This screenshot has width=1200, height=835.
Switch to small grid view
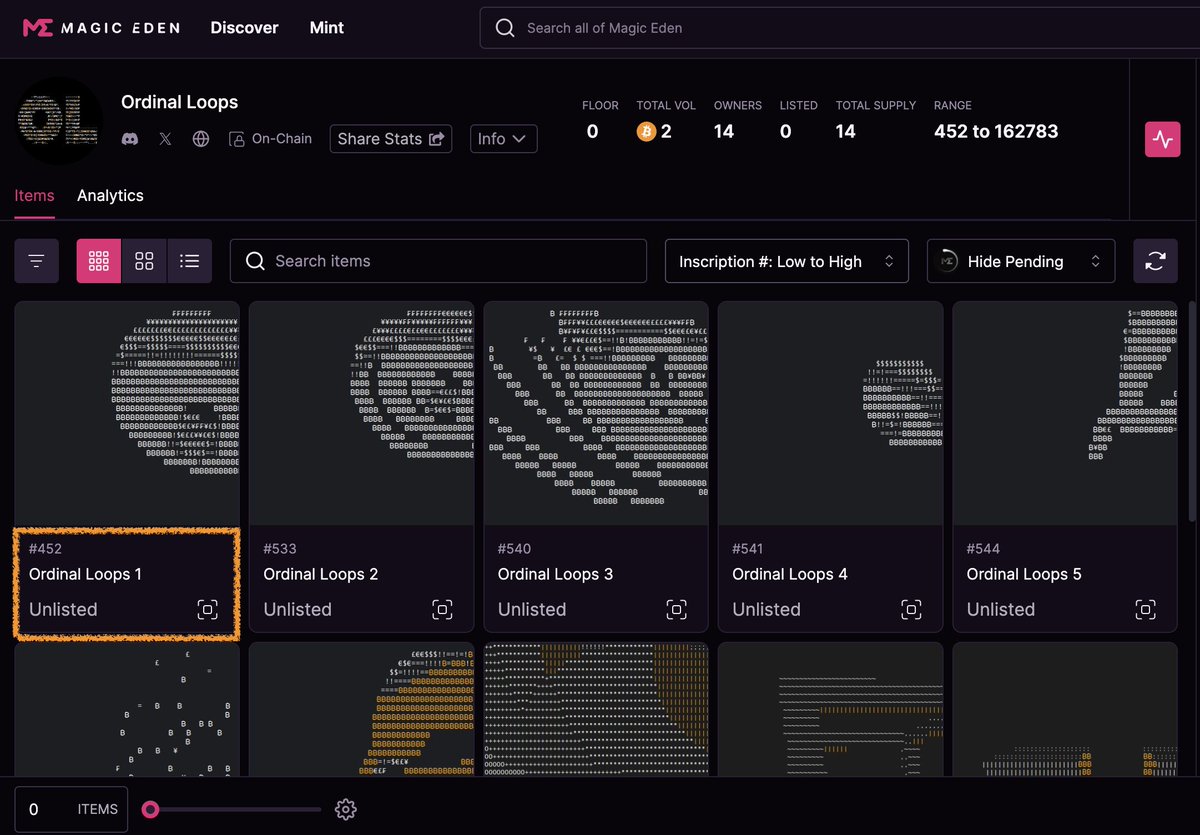(x=99, y=261)
